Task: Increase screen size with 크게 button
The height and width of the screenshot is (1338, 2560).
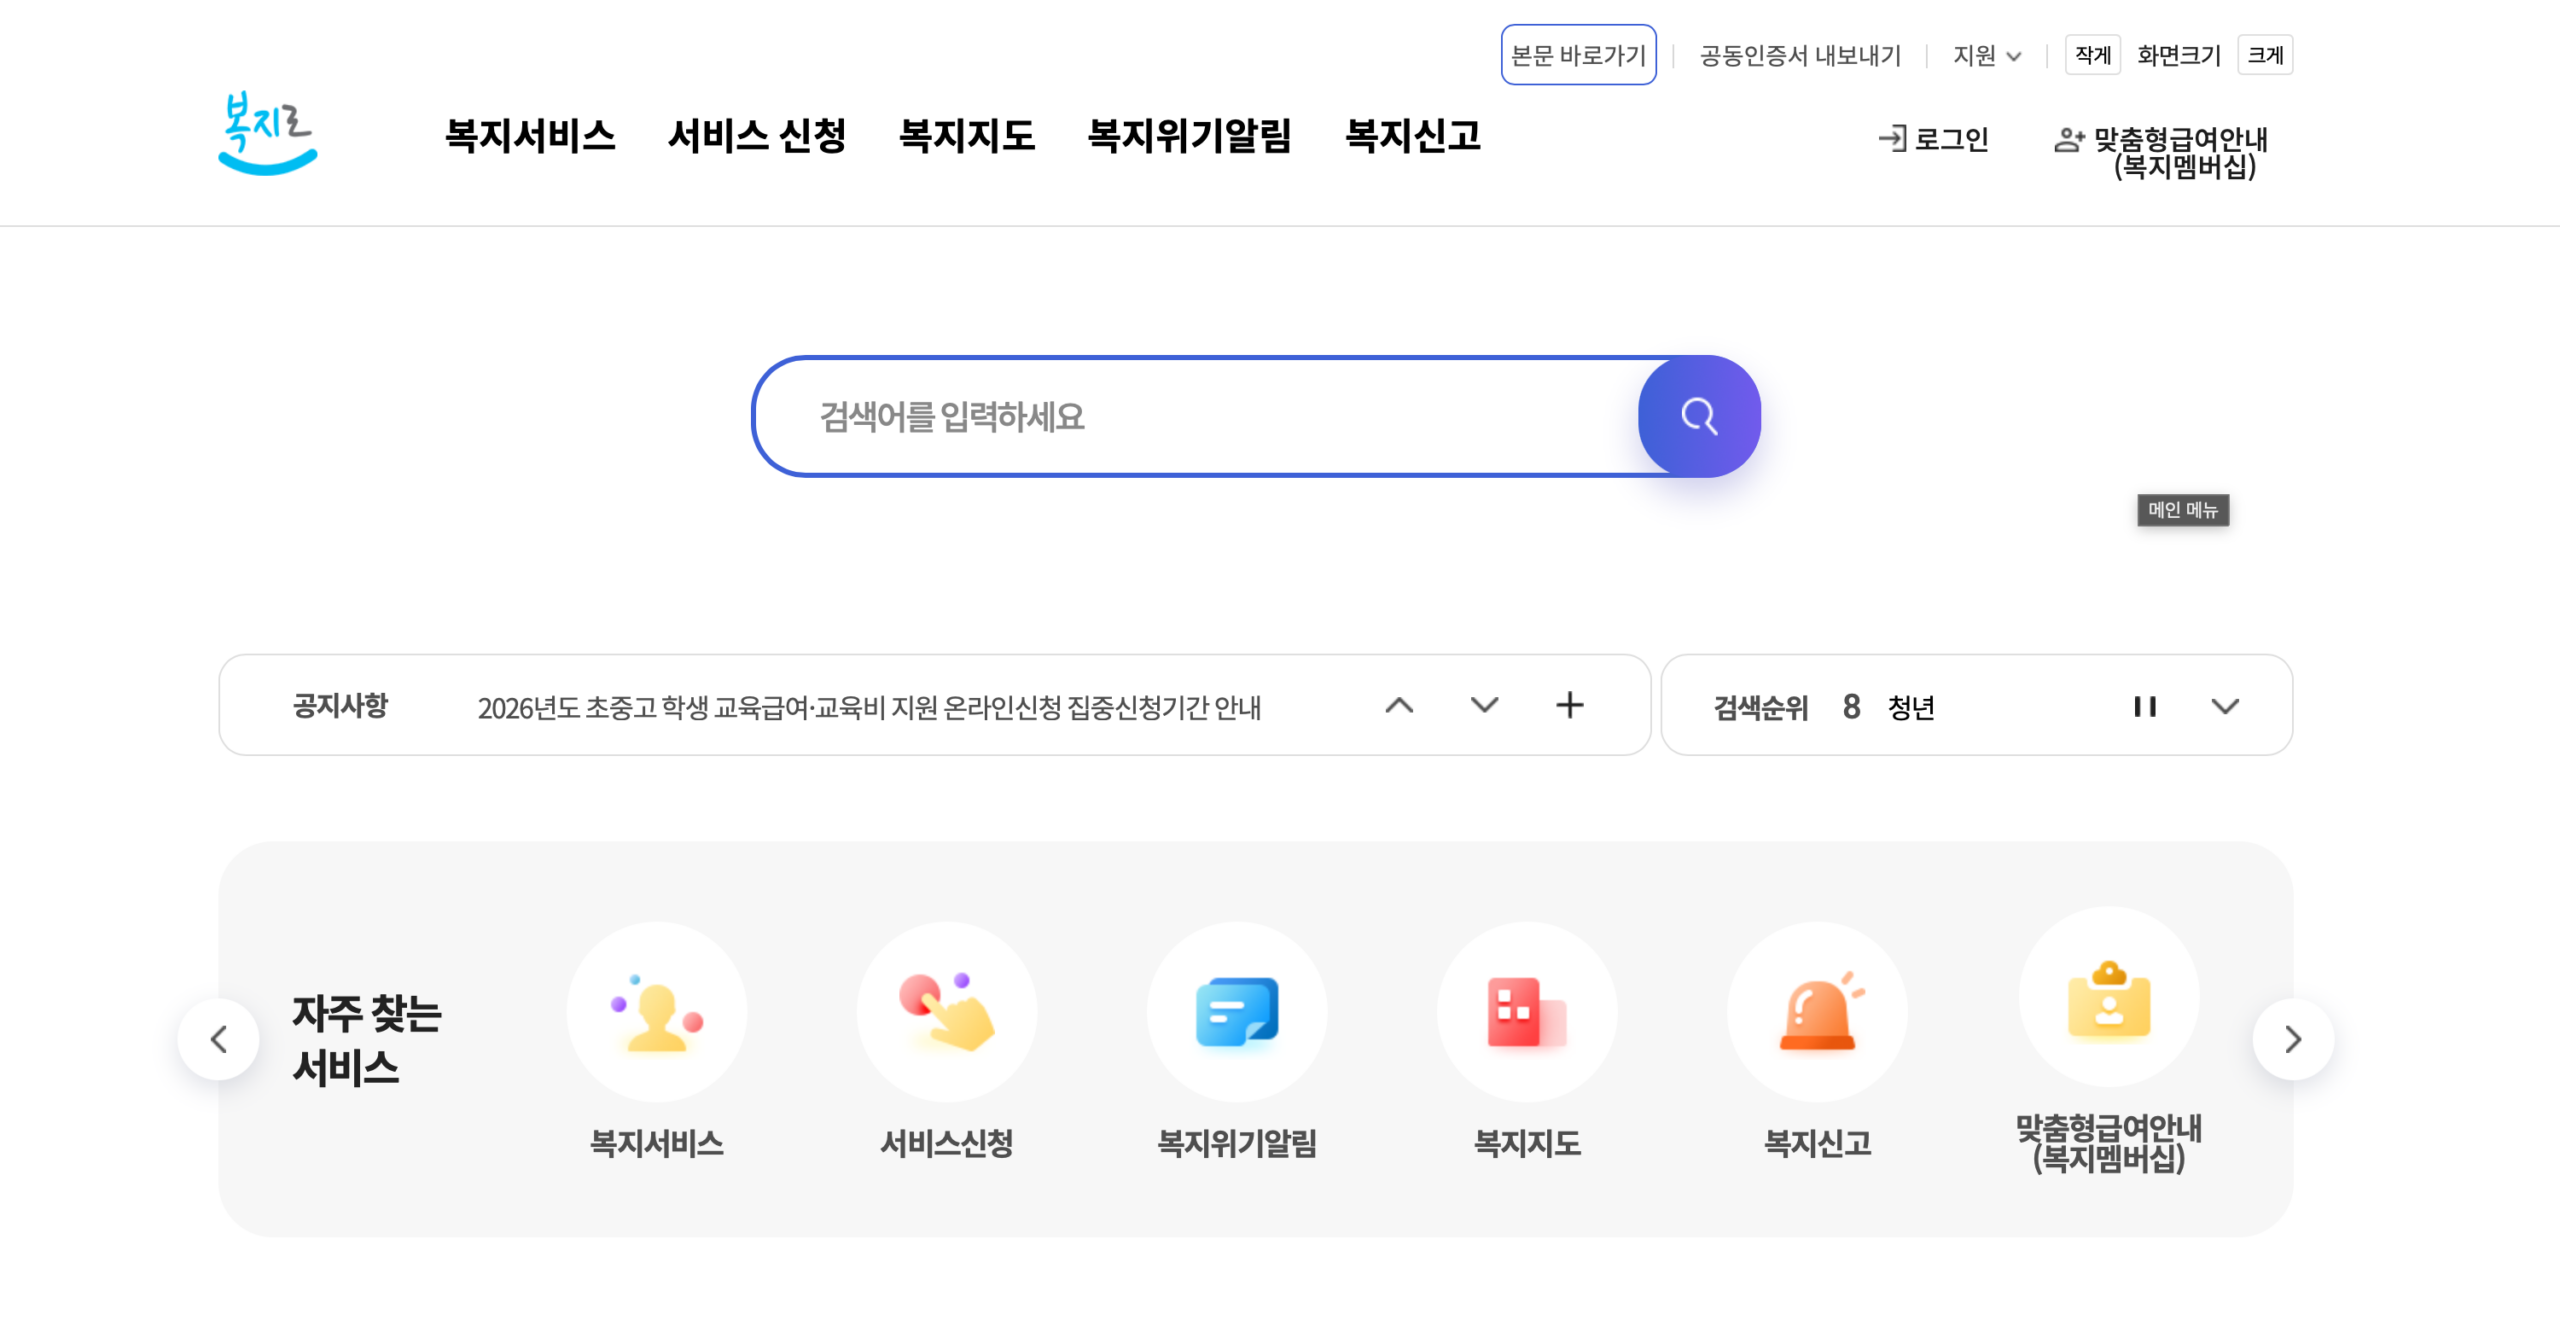Action: click(2264, 55)
